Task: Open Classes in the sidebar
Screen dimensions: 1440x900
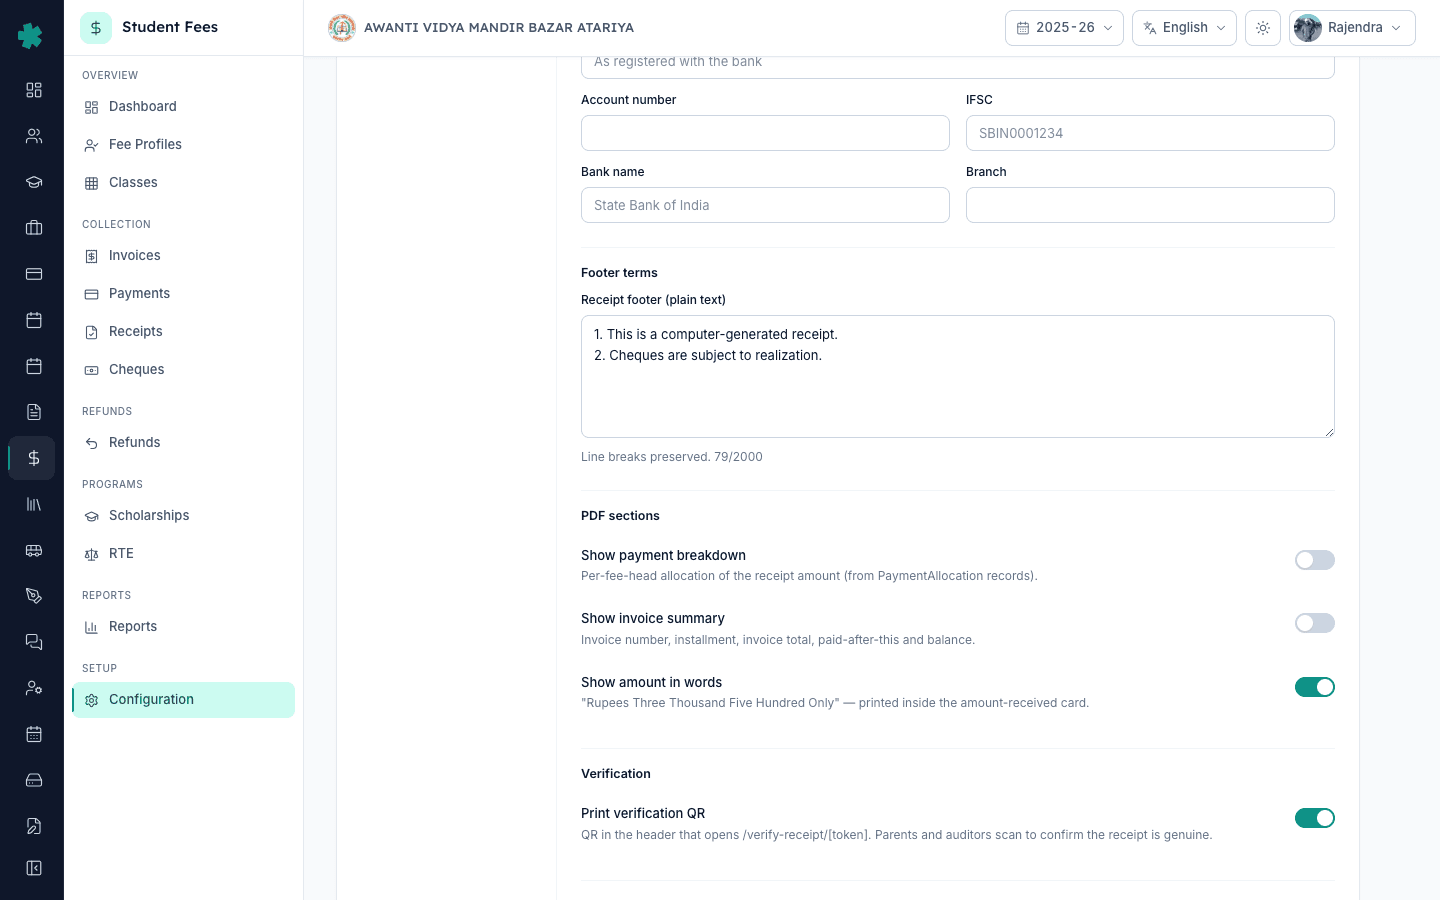Action: point(183,183)
